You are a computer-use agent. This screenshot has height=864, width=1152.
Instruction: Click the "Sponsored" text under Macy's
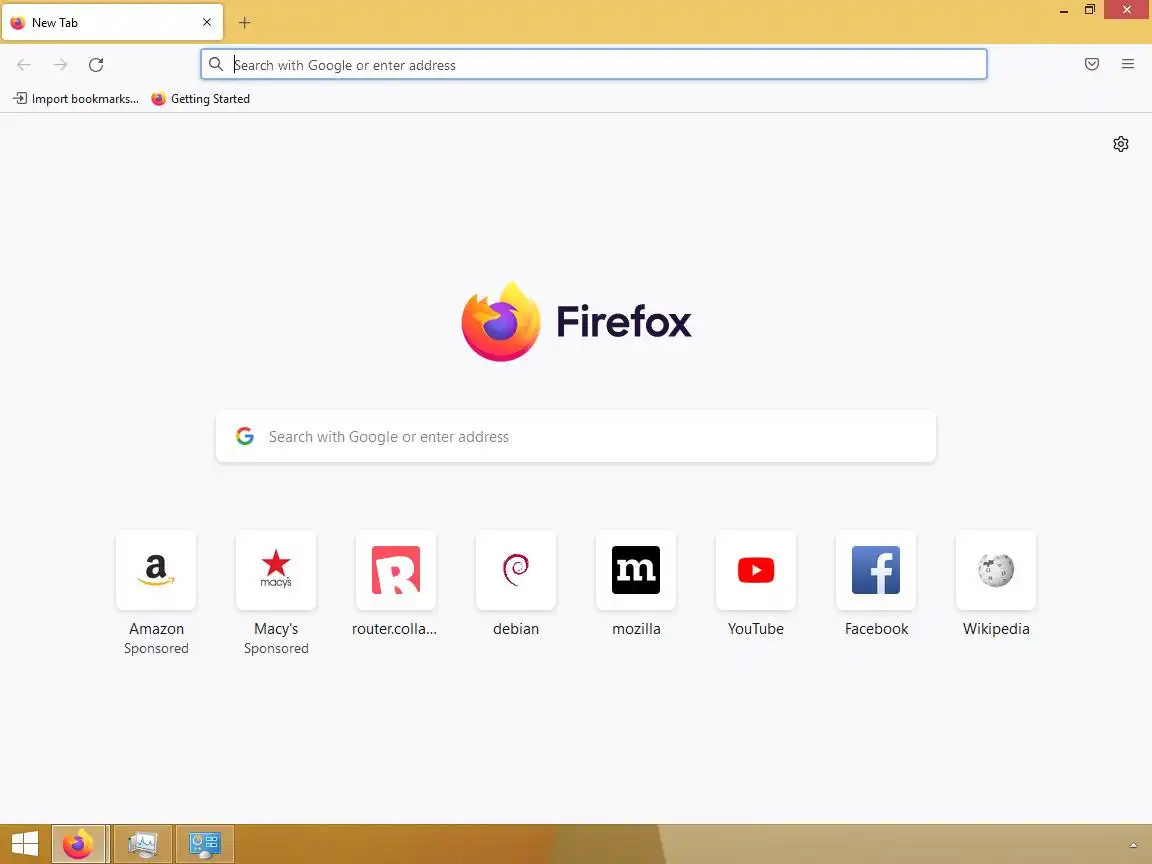click(x=276, y=648)
